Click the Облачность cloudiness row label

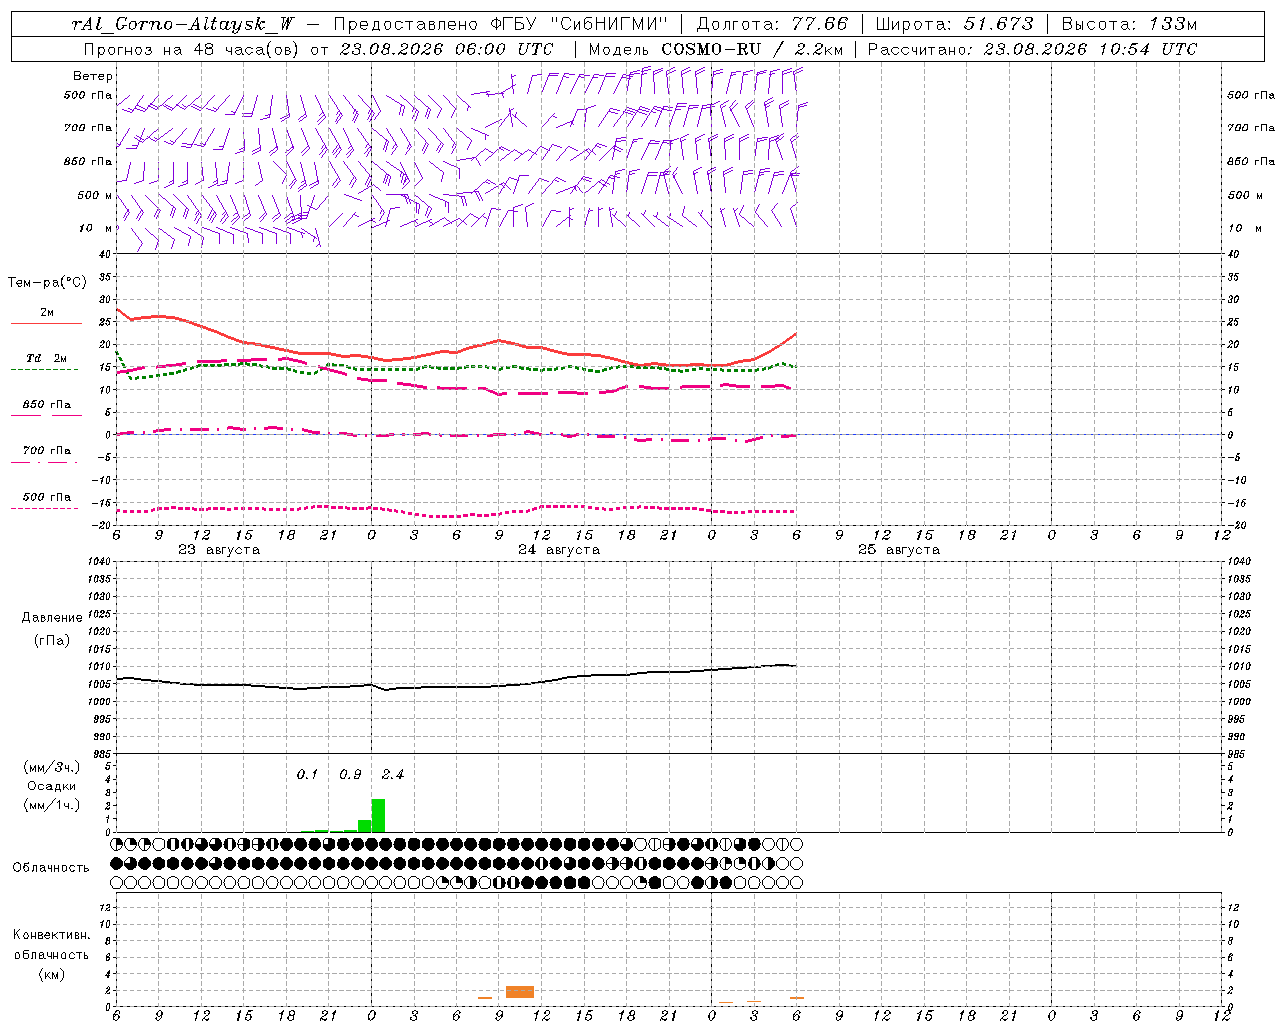coord(51,867)
